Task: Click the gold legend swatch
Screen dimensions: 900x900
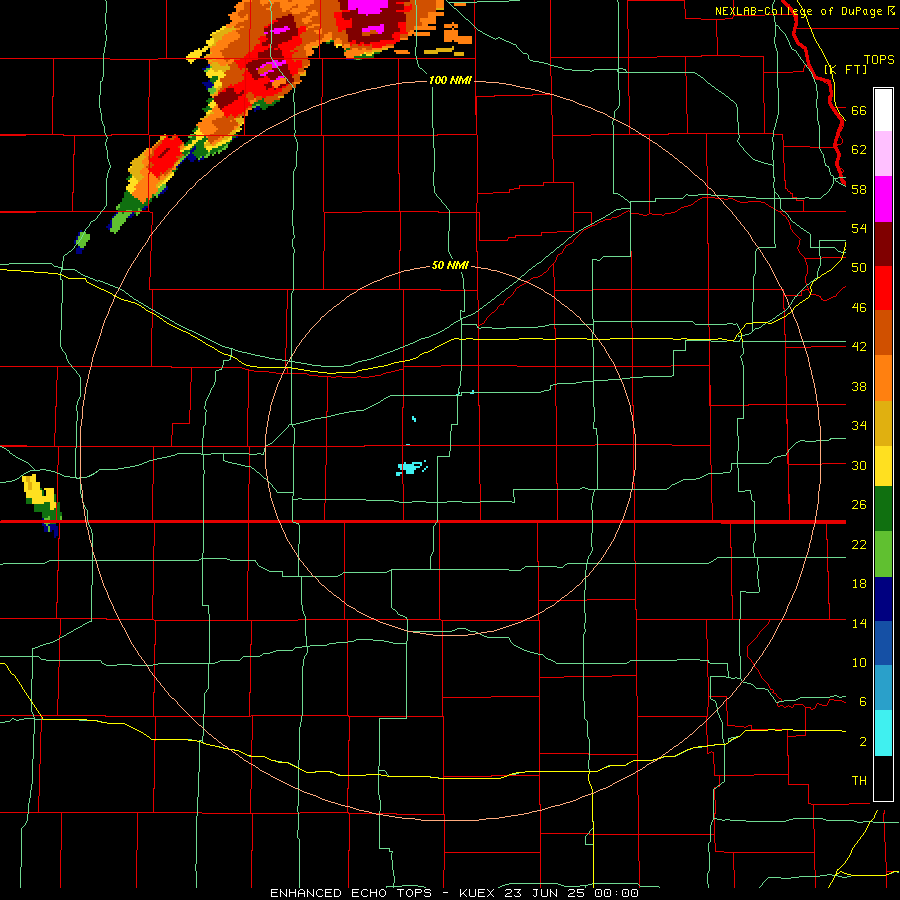Action: (x=883, y=422)
